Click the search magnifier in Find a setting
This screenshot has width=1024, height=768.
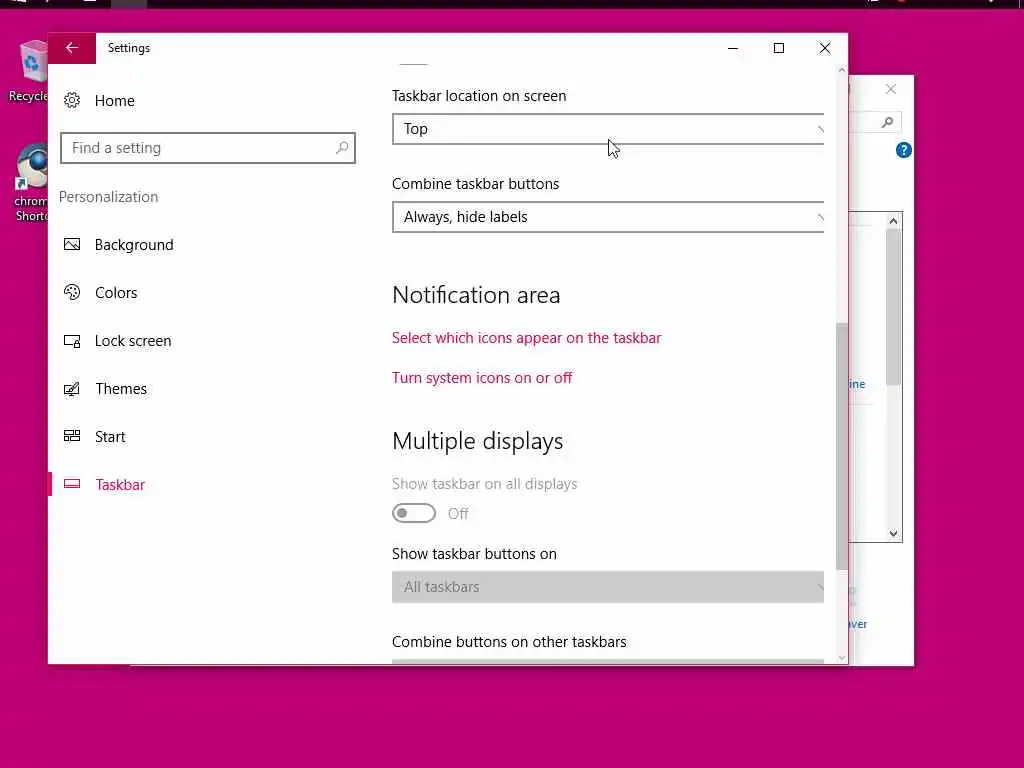342,148
